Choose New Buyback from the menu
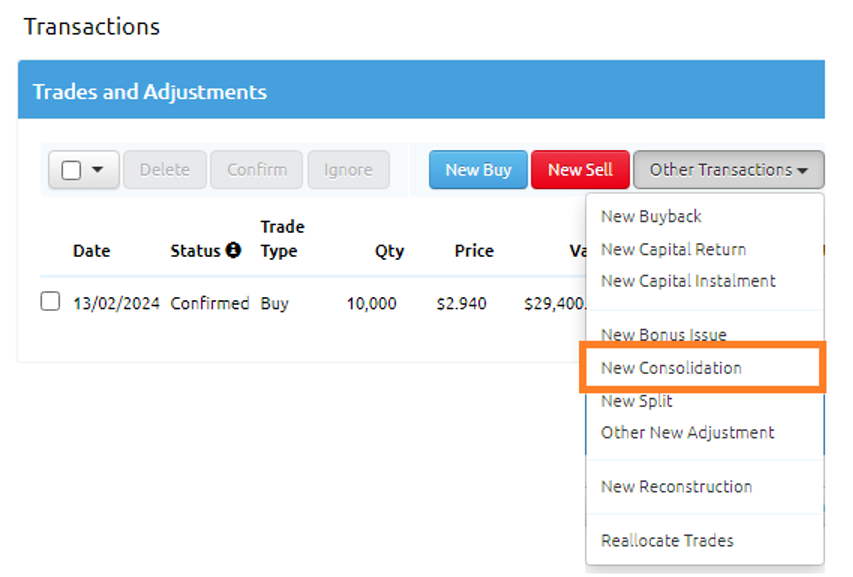The image size is (853, 577). tap(651, 216)
